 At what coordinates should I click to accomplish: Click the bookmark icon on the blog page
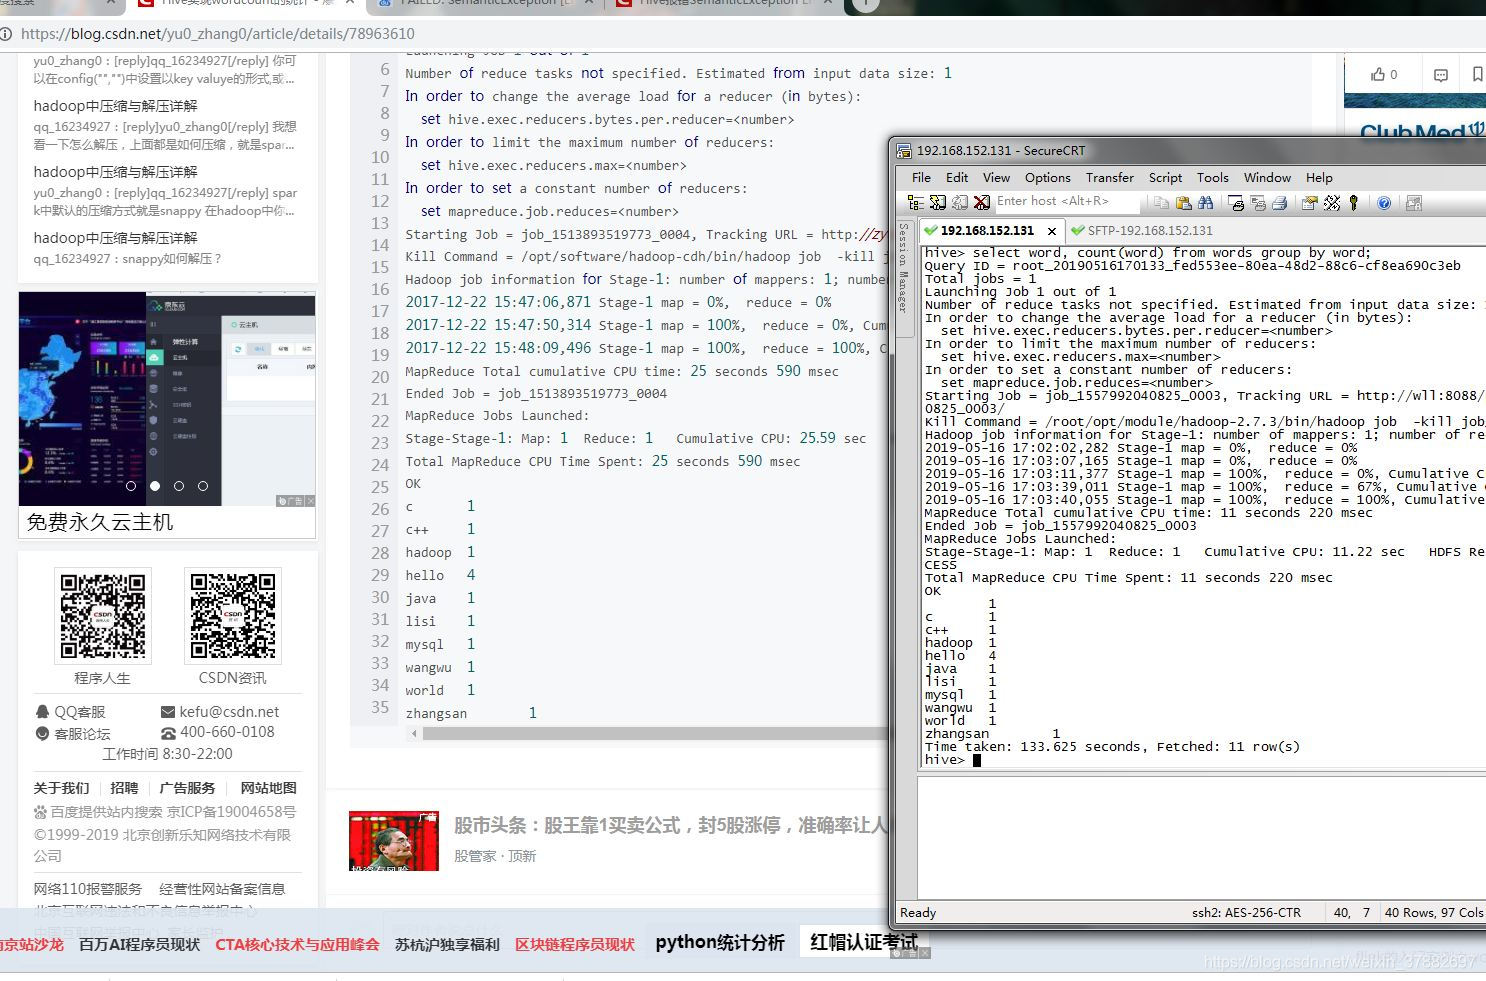(1477, 74)
